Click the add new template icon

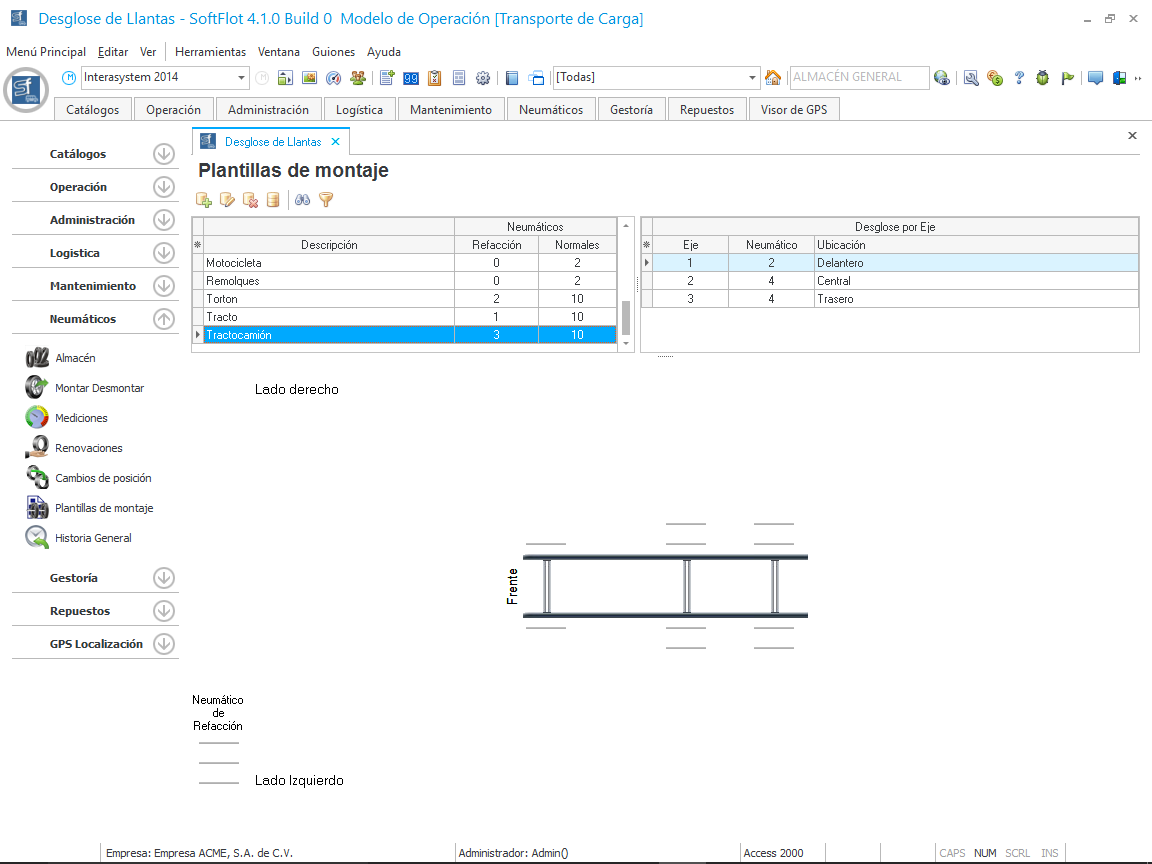[204, 200]
